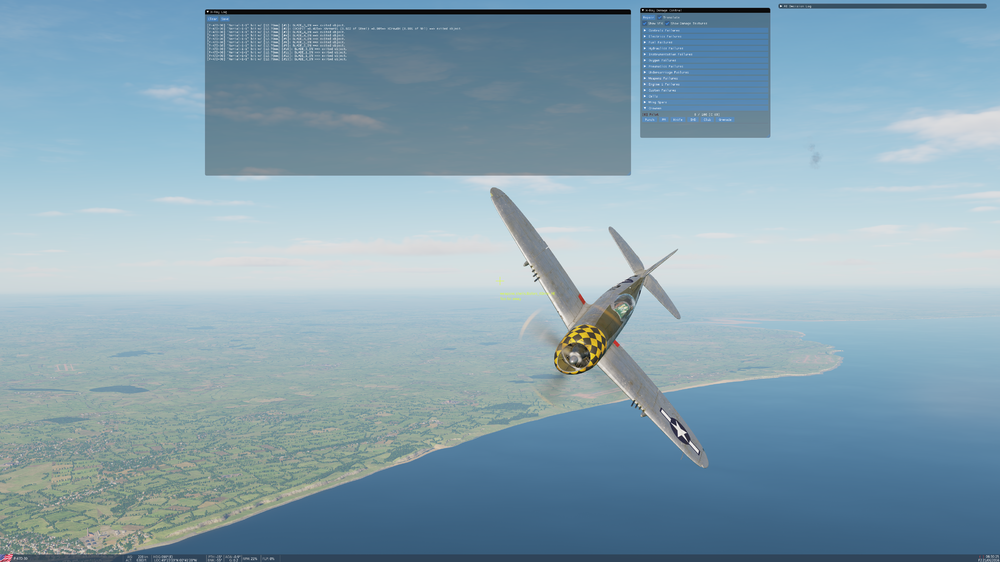Viewport: 1000px width, 562px height.
Task: Click the X-Ray Log title bar
Action: (x=418, y=11)
